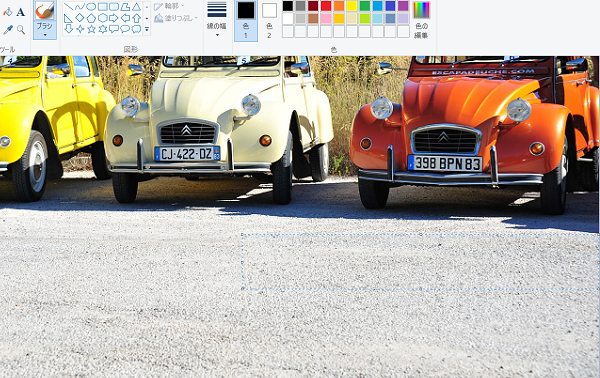The width and height of the screenshot is (600, 378).
Task: Expand the shapes gallery more arrow
Action: click(x=147, y=29)
